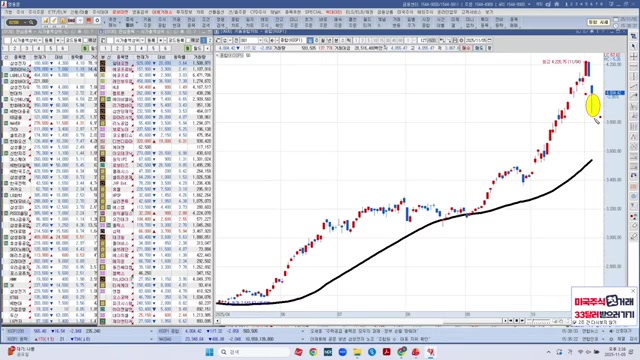Open File Explorer from the taskbar
Viewport: 640px width, 360px height.
point(357,352)
